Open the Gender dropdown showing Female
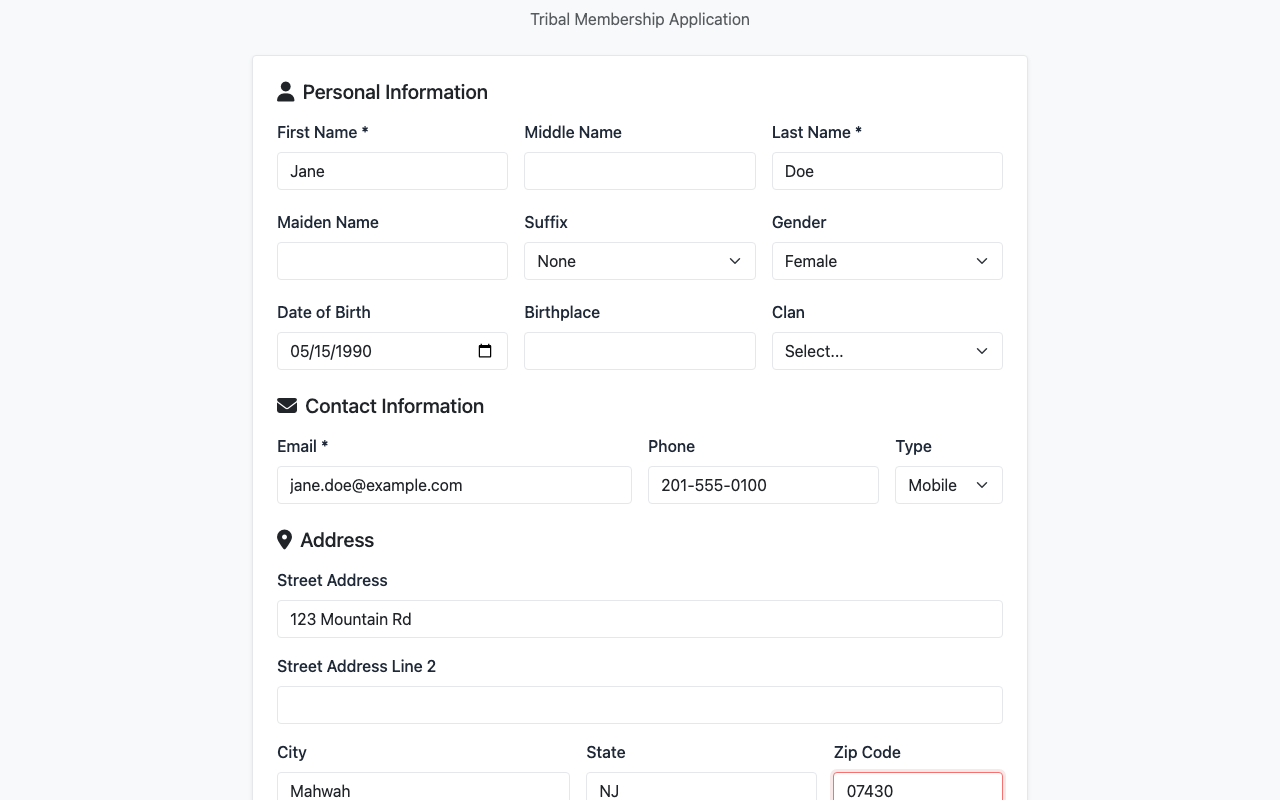Viewport: 1280px width, 800px height. click(886, 261)
